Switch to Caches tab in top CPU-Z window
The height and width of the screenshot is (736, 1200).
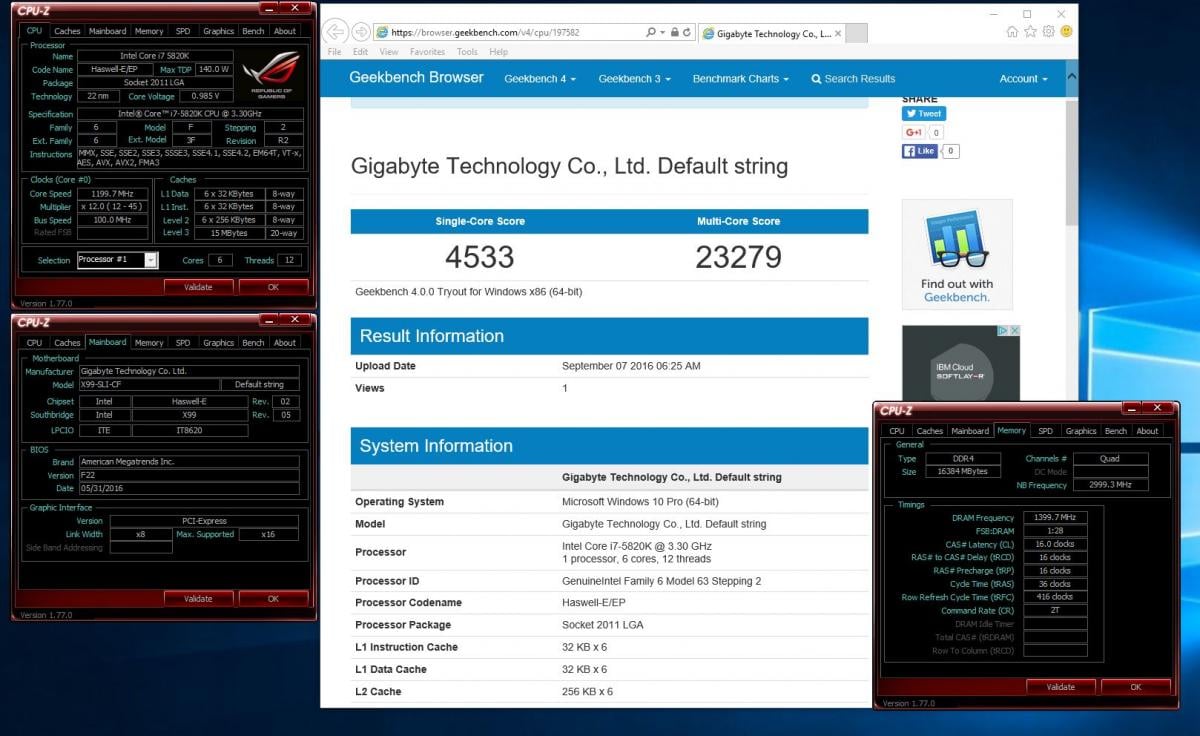[x=67, y=31]
